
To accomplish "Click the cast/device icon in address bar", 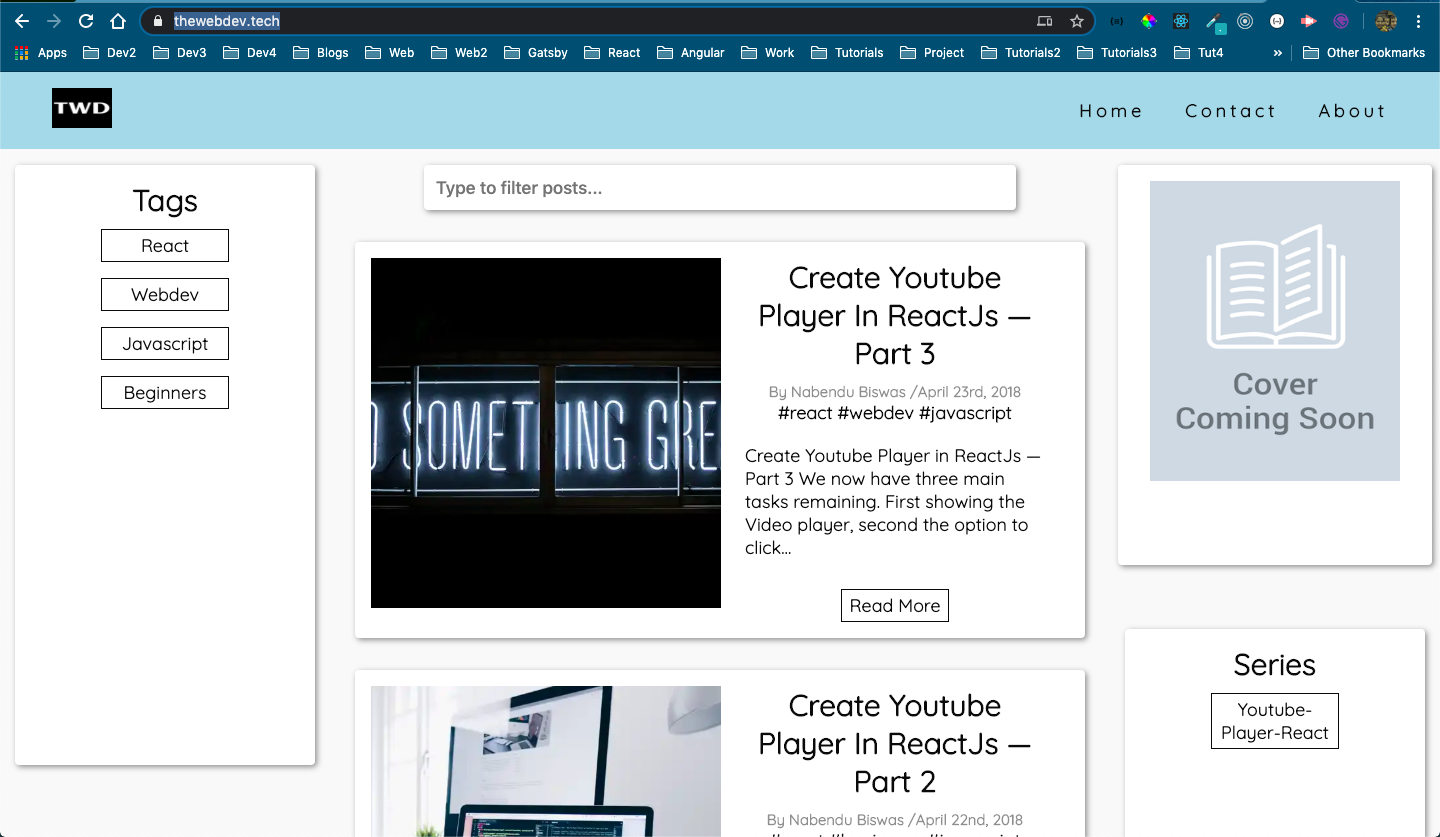I will coord(1044,21).
